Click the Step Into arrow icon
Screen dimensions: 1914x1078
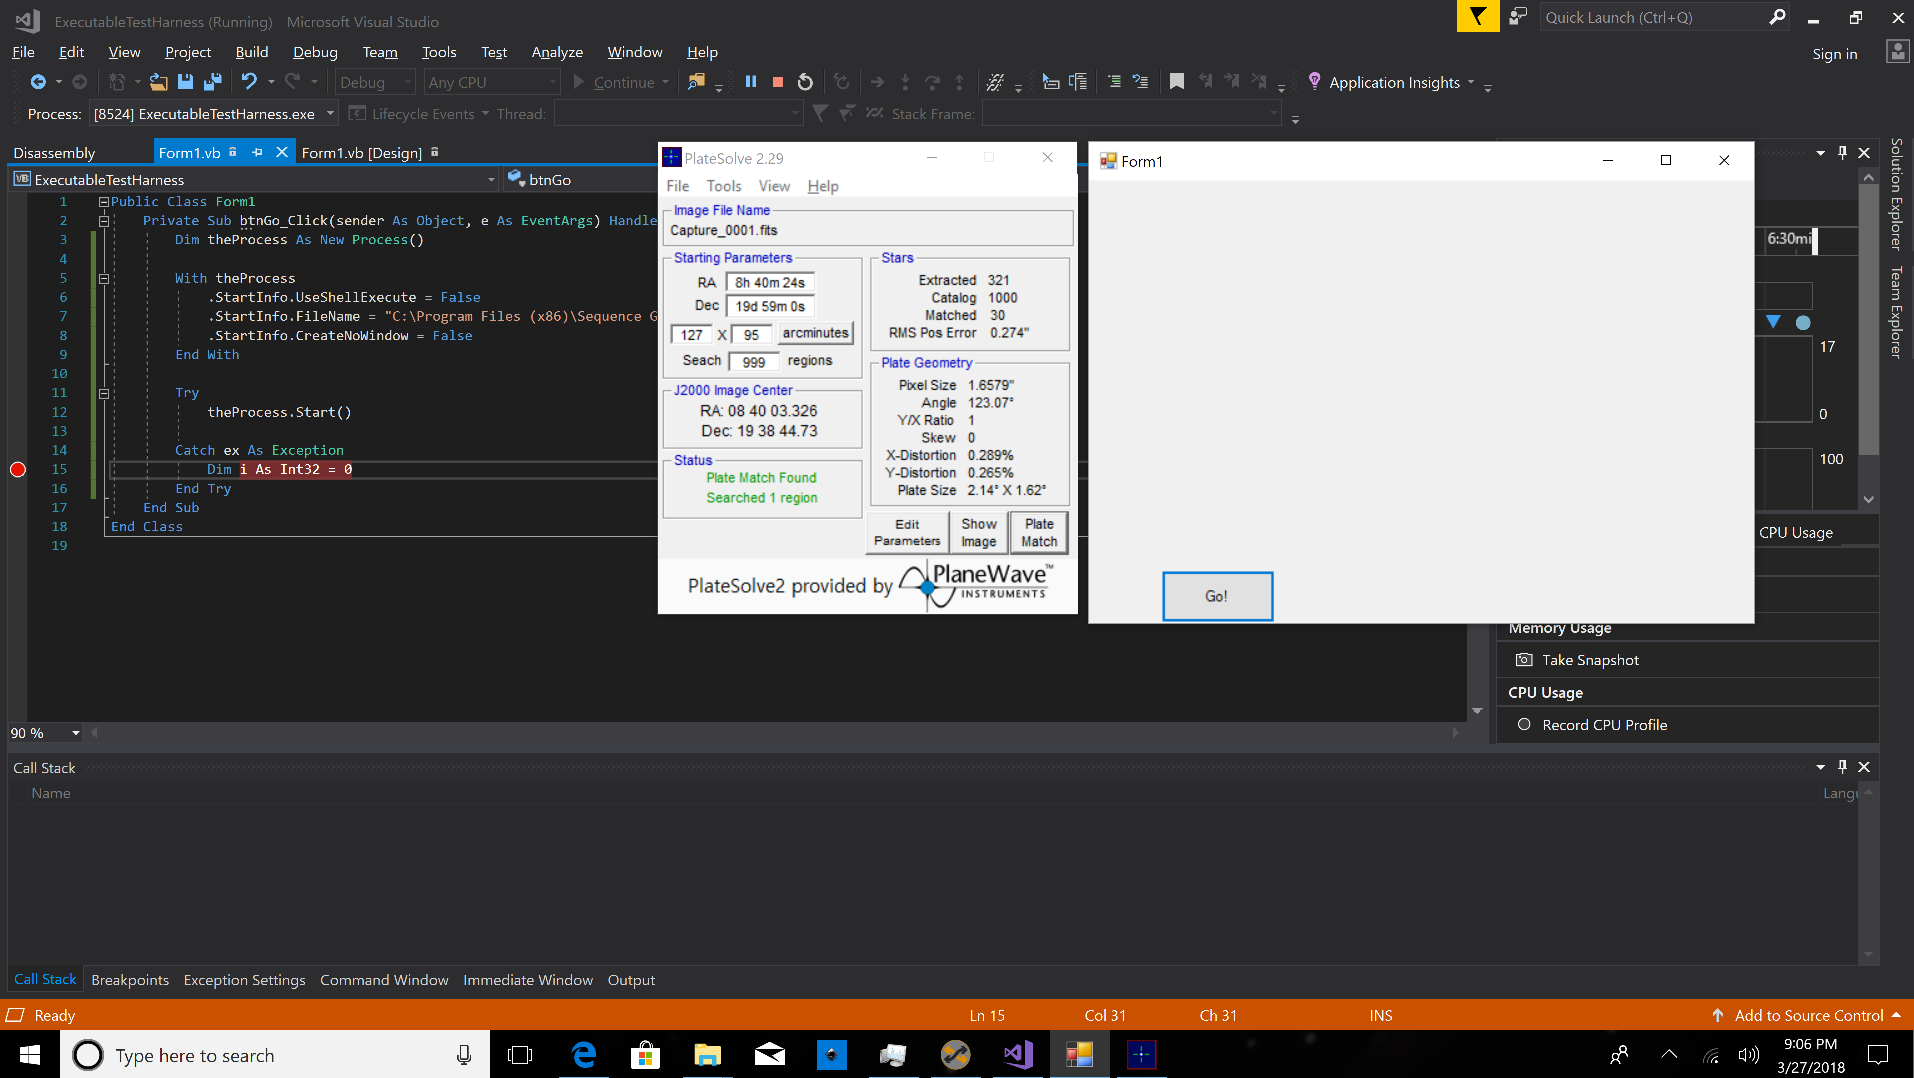click(905, 82)
